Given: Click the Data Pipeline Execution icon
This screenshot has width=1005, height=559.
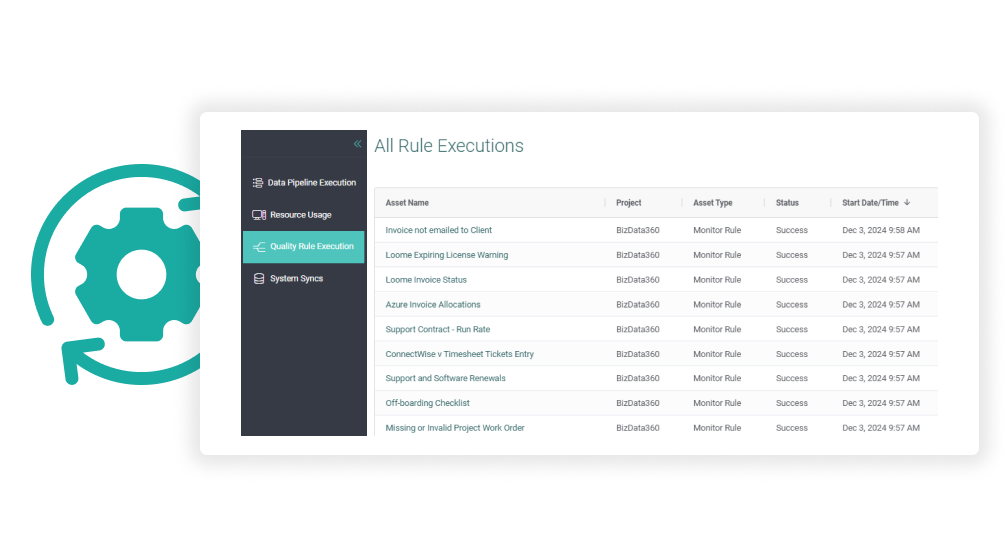Looking at the screenshot, I should click(258, 183).
